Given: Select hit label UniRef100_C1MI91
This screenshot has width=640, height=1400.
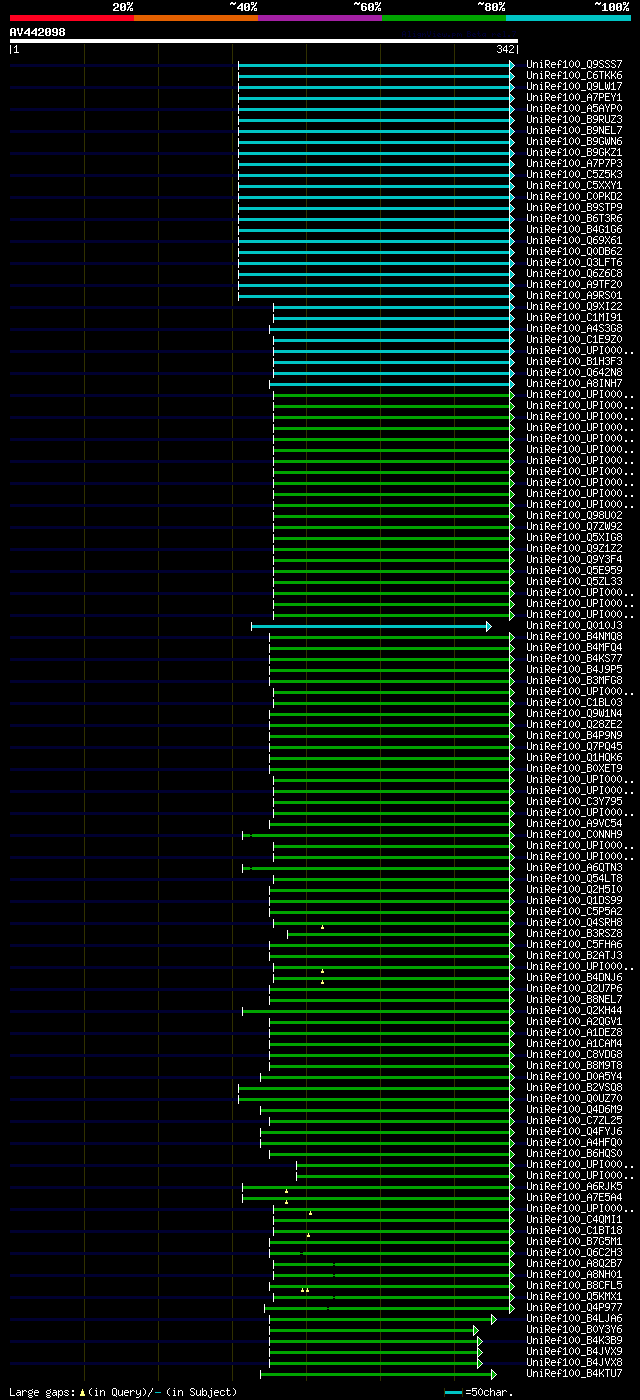Looking at the screenshot, I should 574,317.
